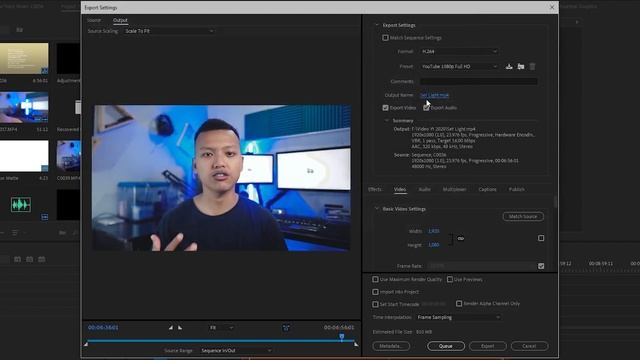
Task: Select the blue room clip thumbnail in Project panel
Action: pos(24,107)
